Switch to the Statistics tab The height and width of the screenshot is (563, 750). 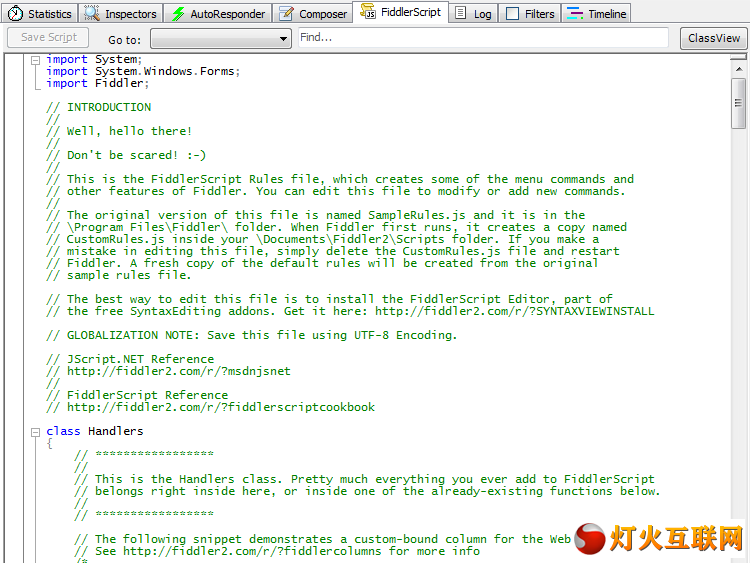40,13
